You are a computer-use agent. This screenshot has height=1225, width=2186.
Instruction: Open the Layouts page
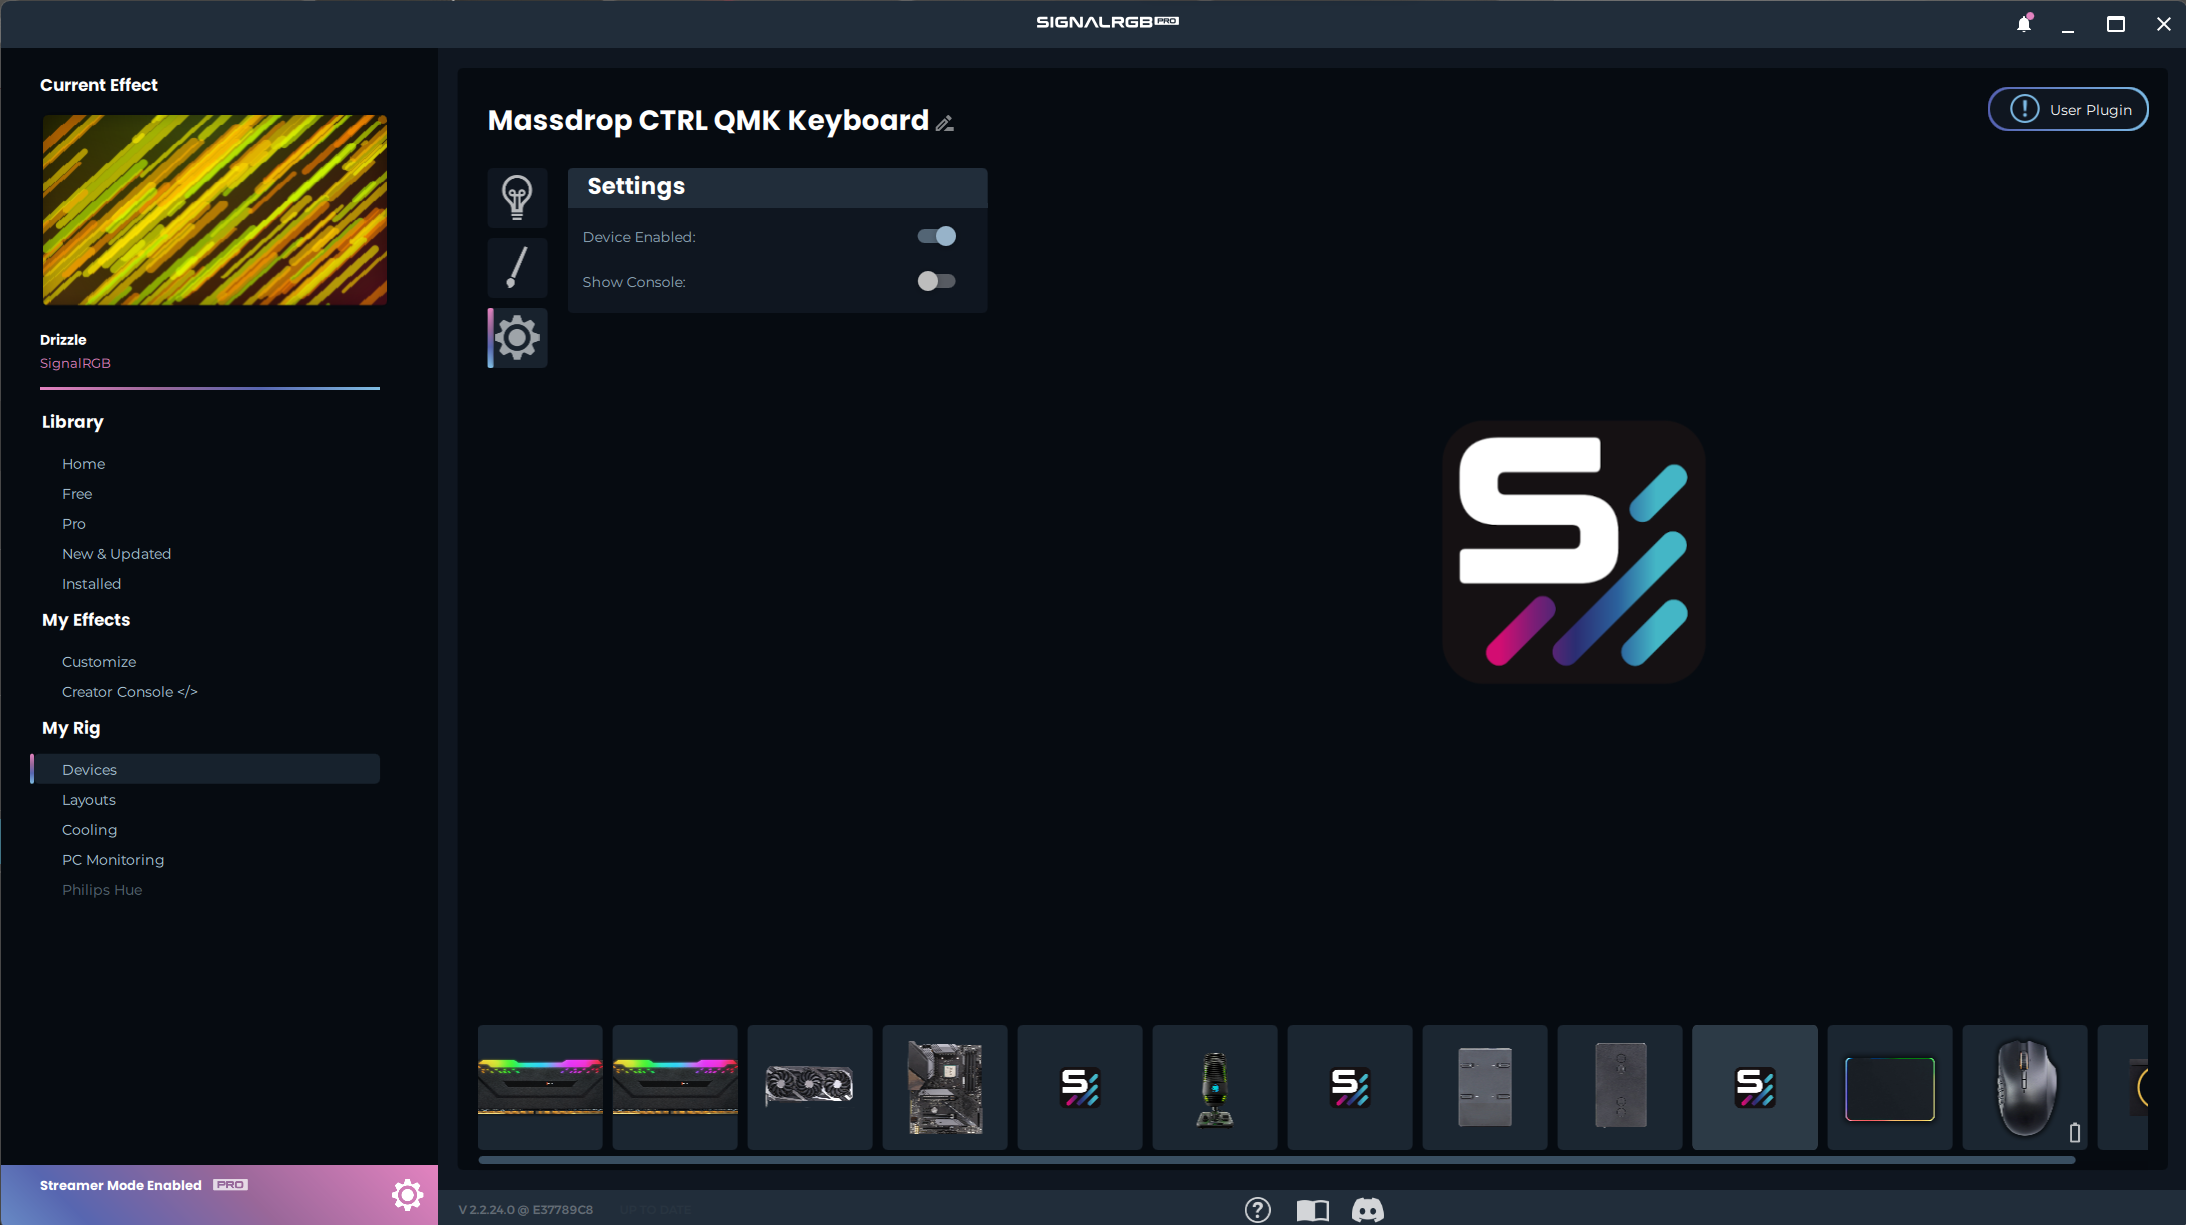click(89, 800)
